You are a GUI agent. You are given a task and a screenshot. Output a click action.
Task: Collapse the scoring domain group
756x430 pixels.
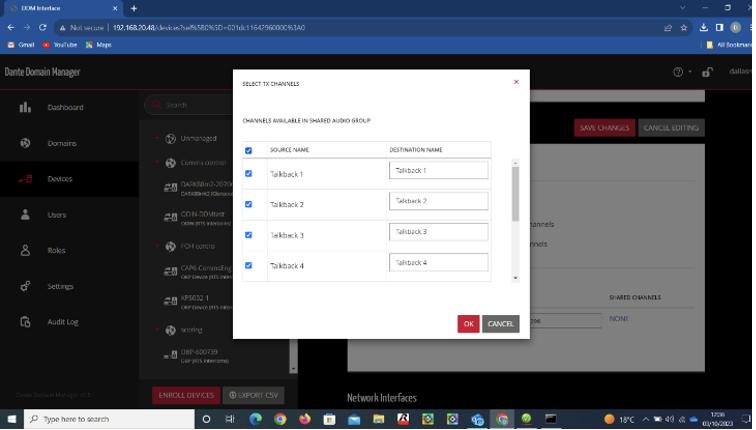click(x=157, y=330)
